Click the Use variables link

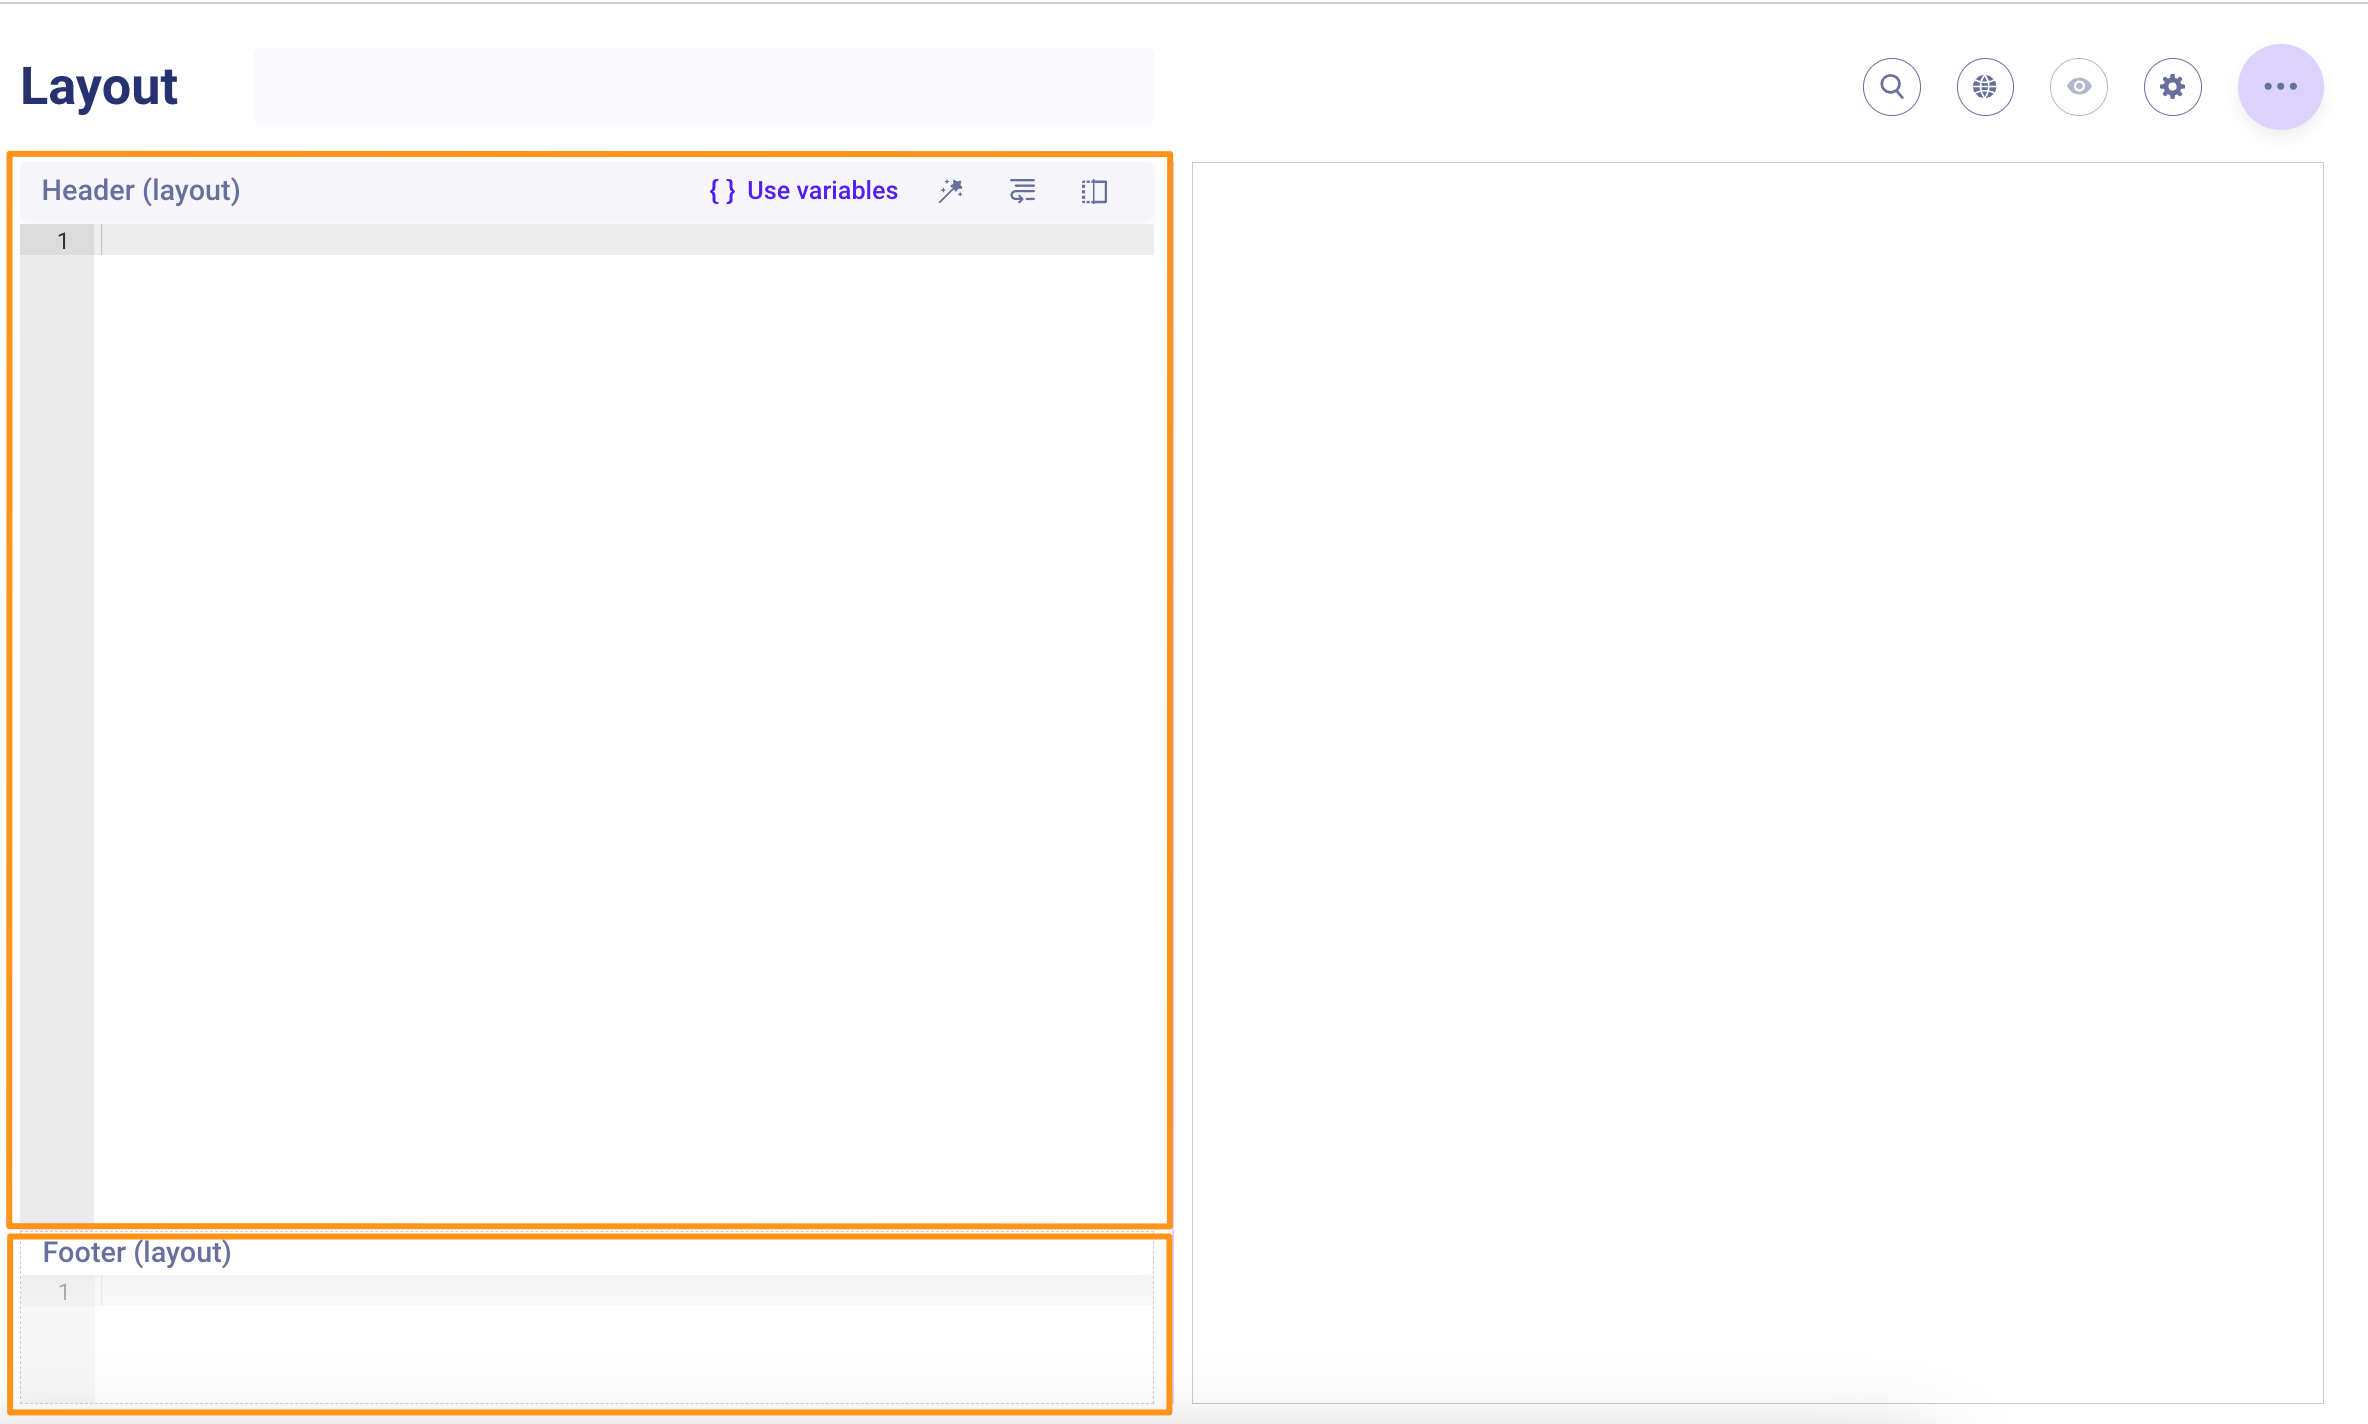821,191
